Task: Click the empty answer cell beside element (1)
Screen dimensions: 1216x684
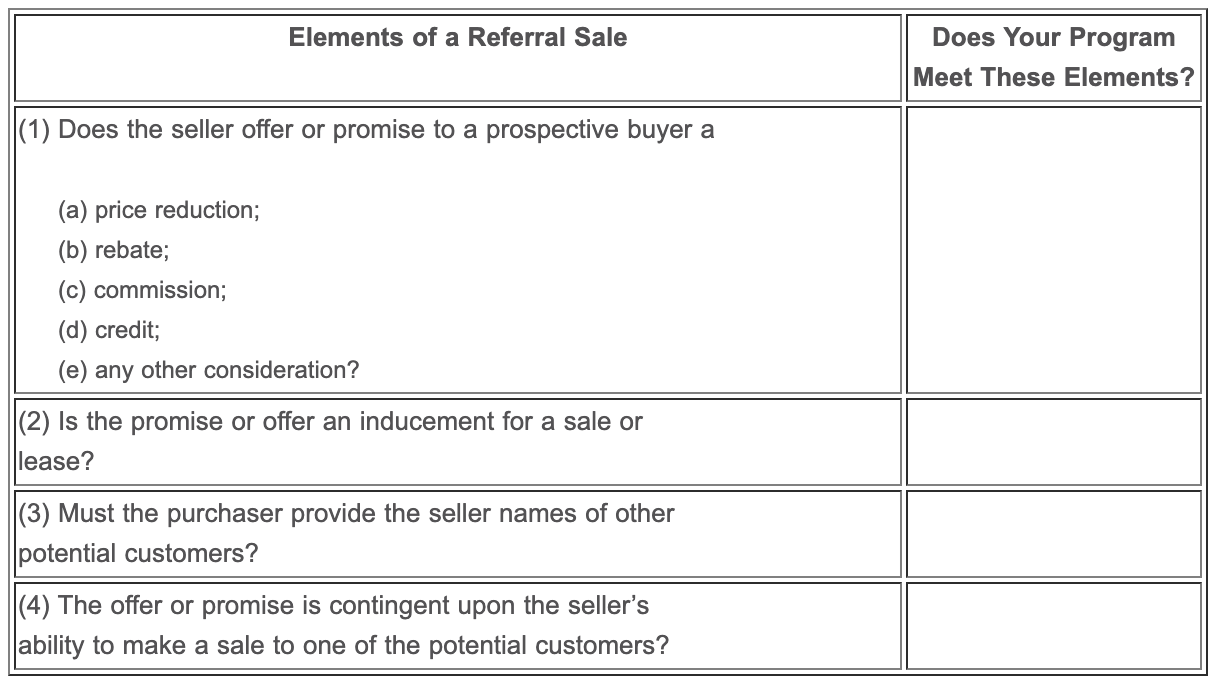Action: click(1053, 250)
